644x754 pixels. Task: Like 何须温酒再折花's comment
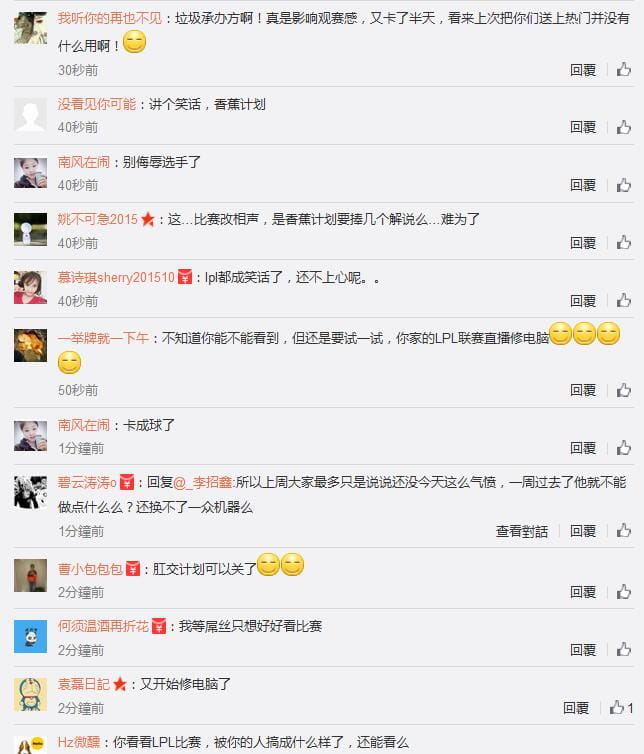pyautogui.click(x=624, y=650)
